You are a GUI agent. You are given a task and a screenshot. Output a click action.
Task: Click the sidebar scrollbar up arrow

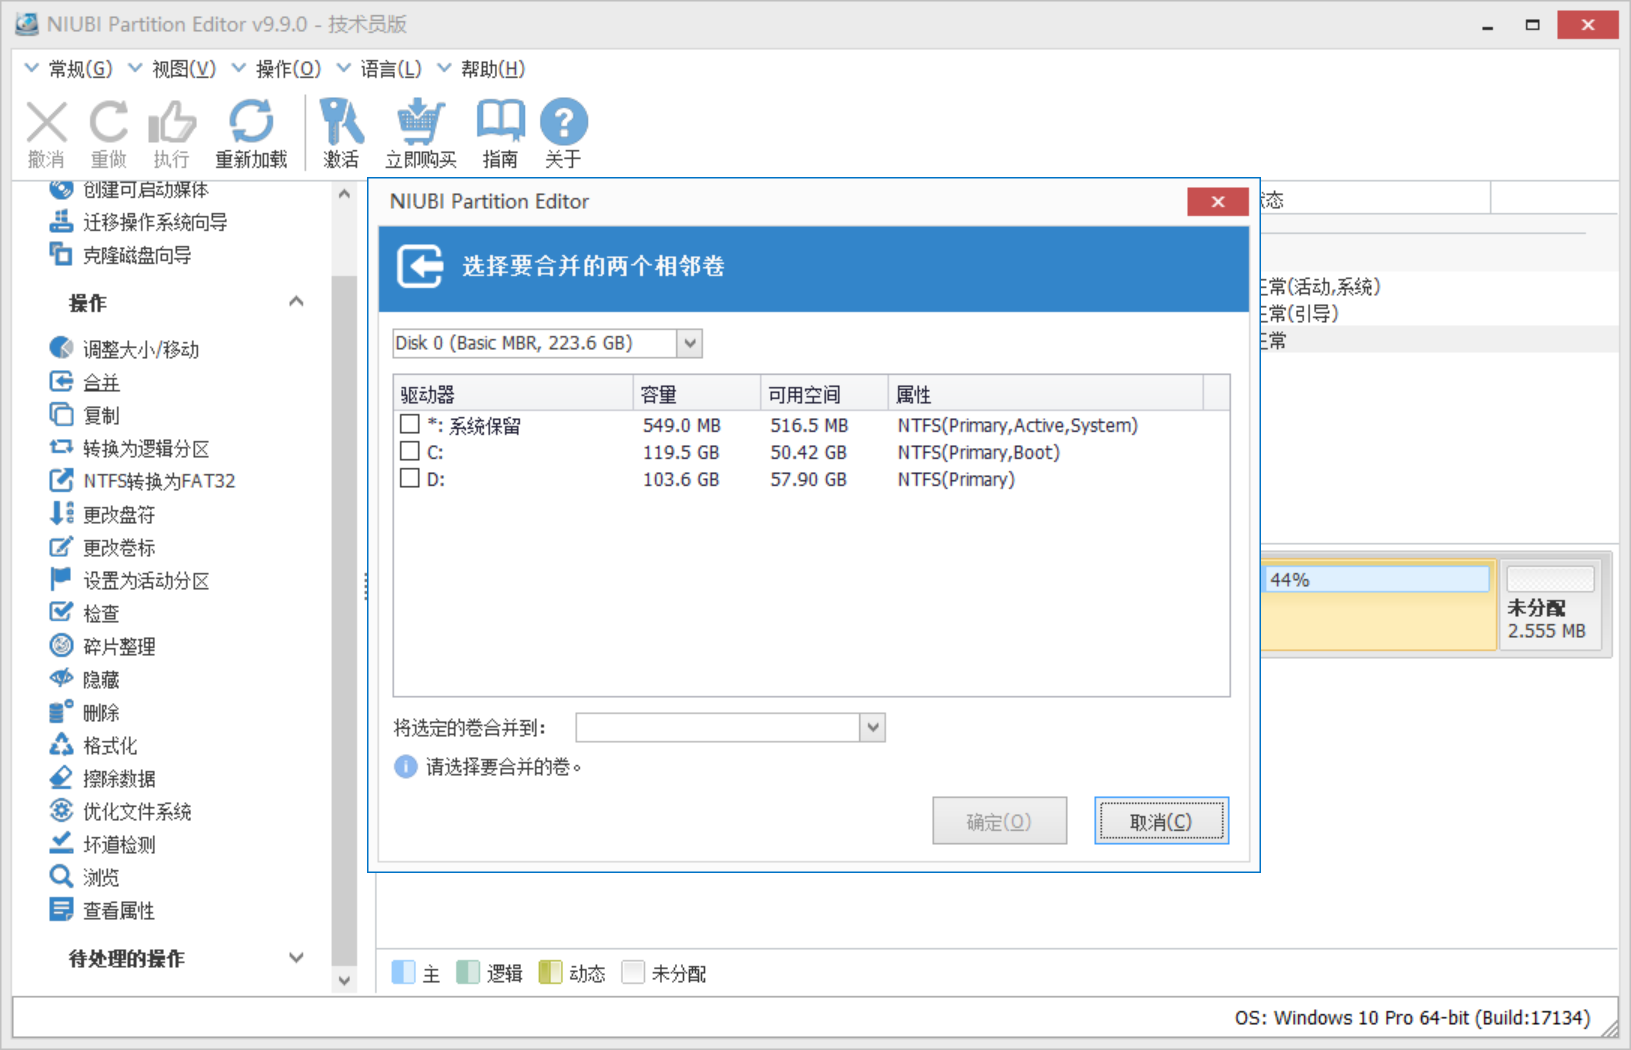tap(344, 194)
